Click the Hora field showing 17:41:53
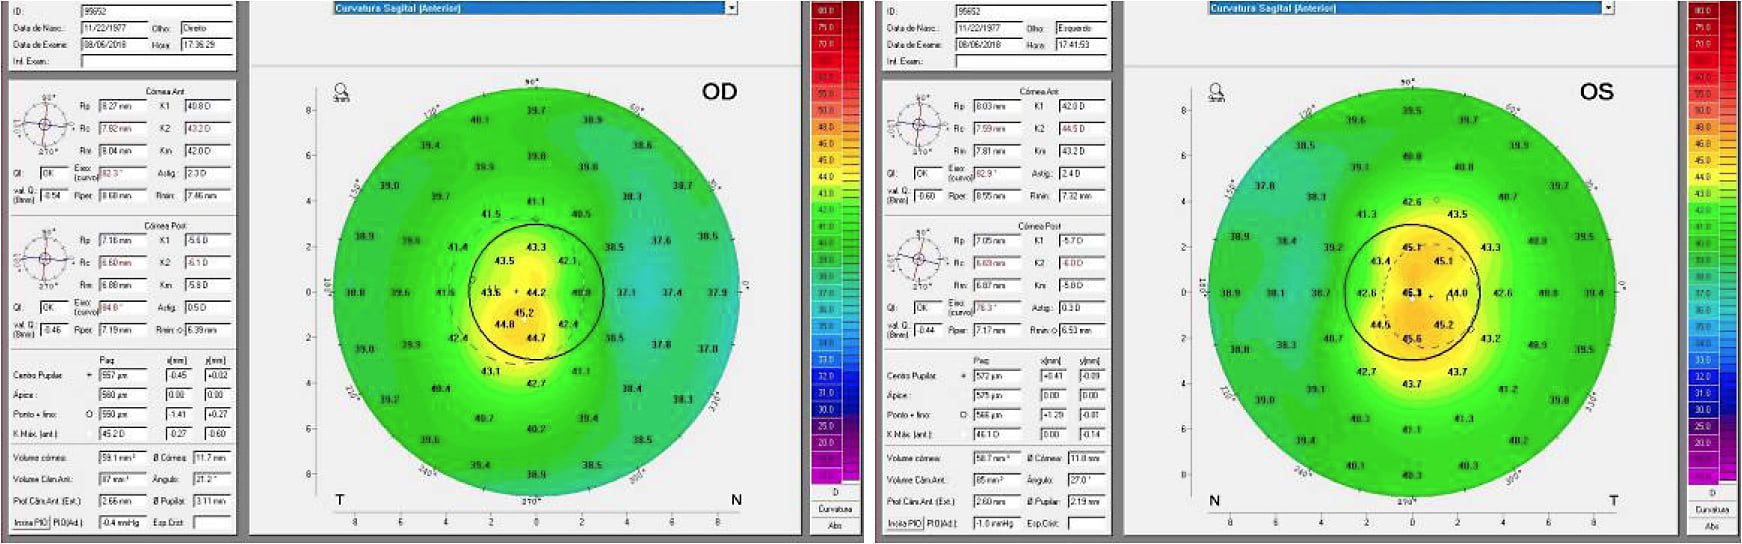 (x=1081, y=45)
